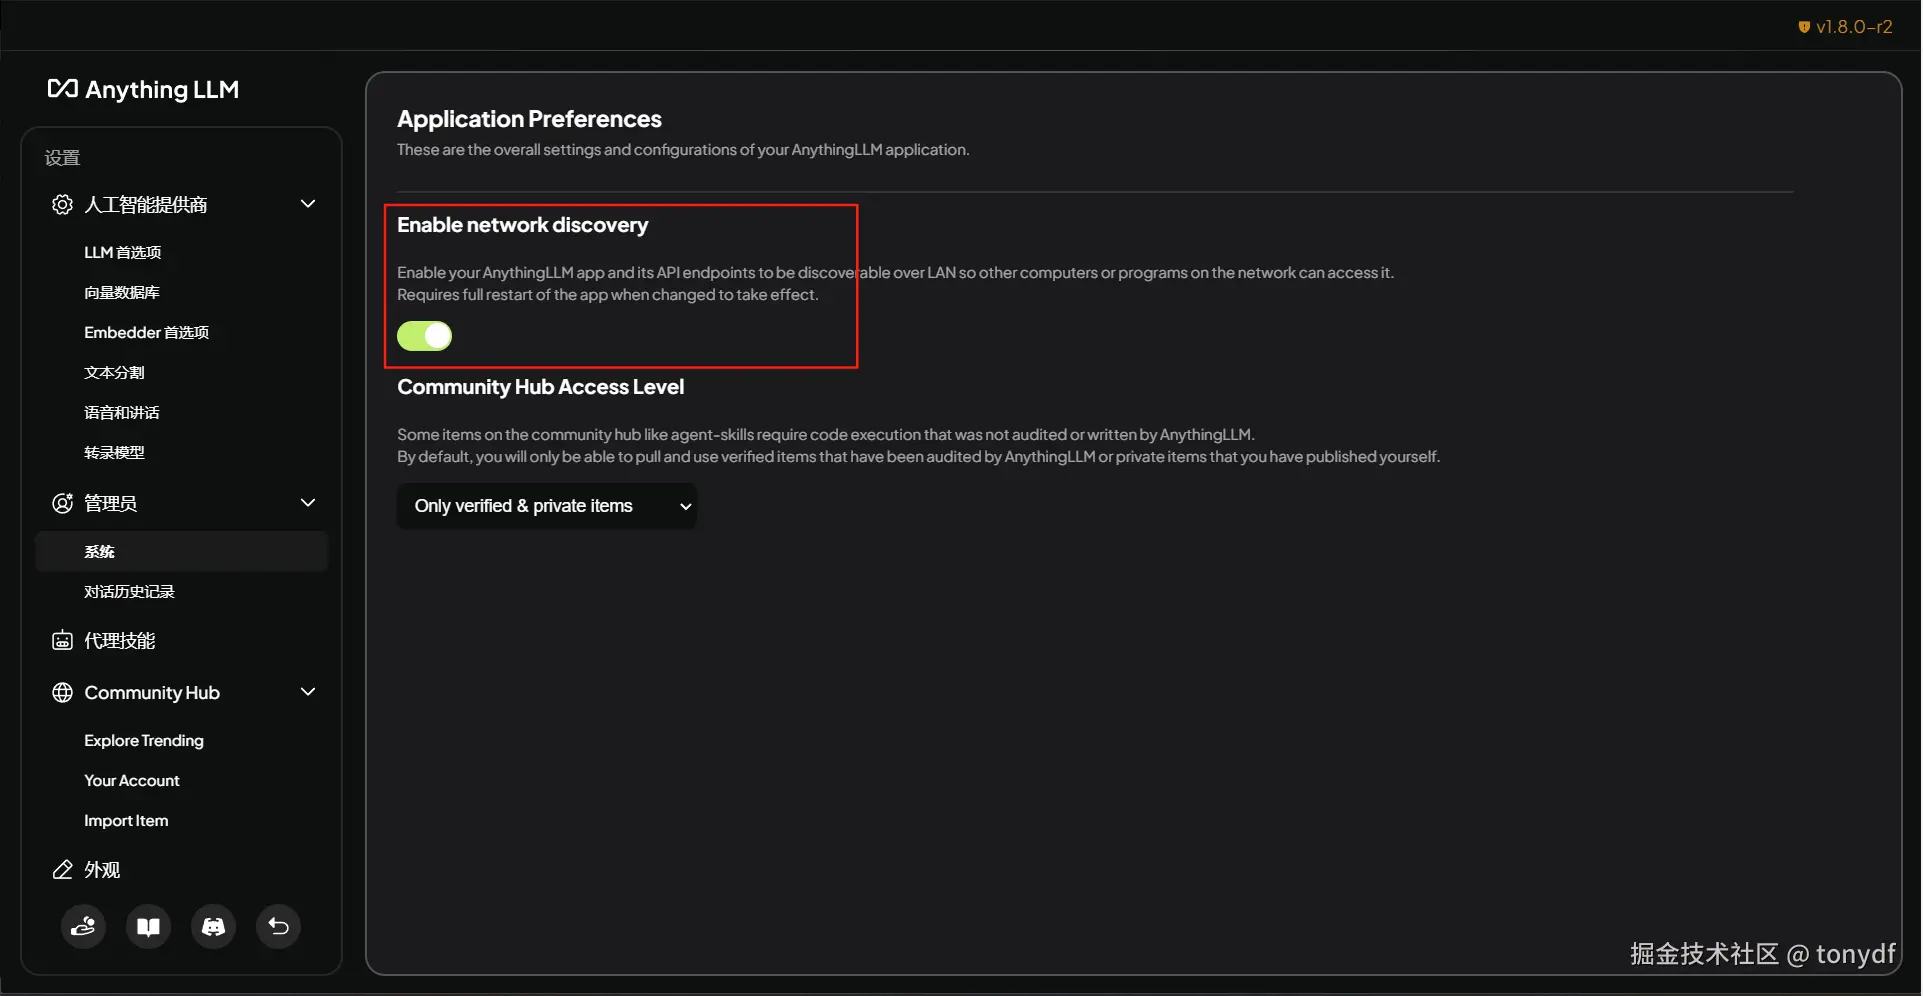Open the documentation book icon

click(149, 927)
